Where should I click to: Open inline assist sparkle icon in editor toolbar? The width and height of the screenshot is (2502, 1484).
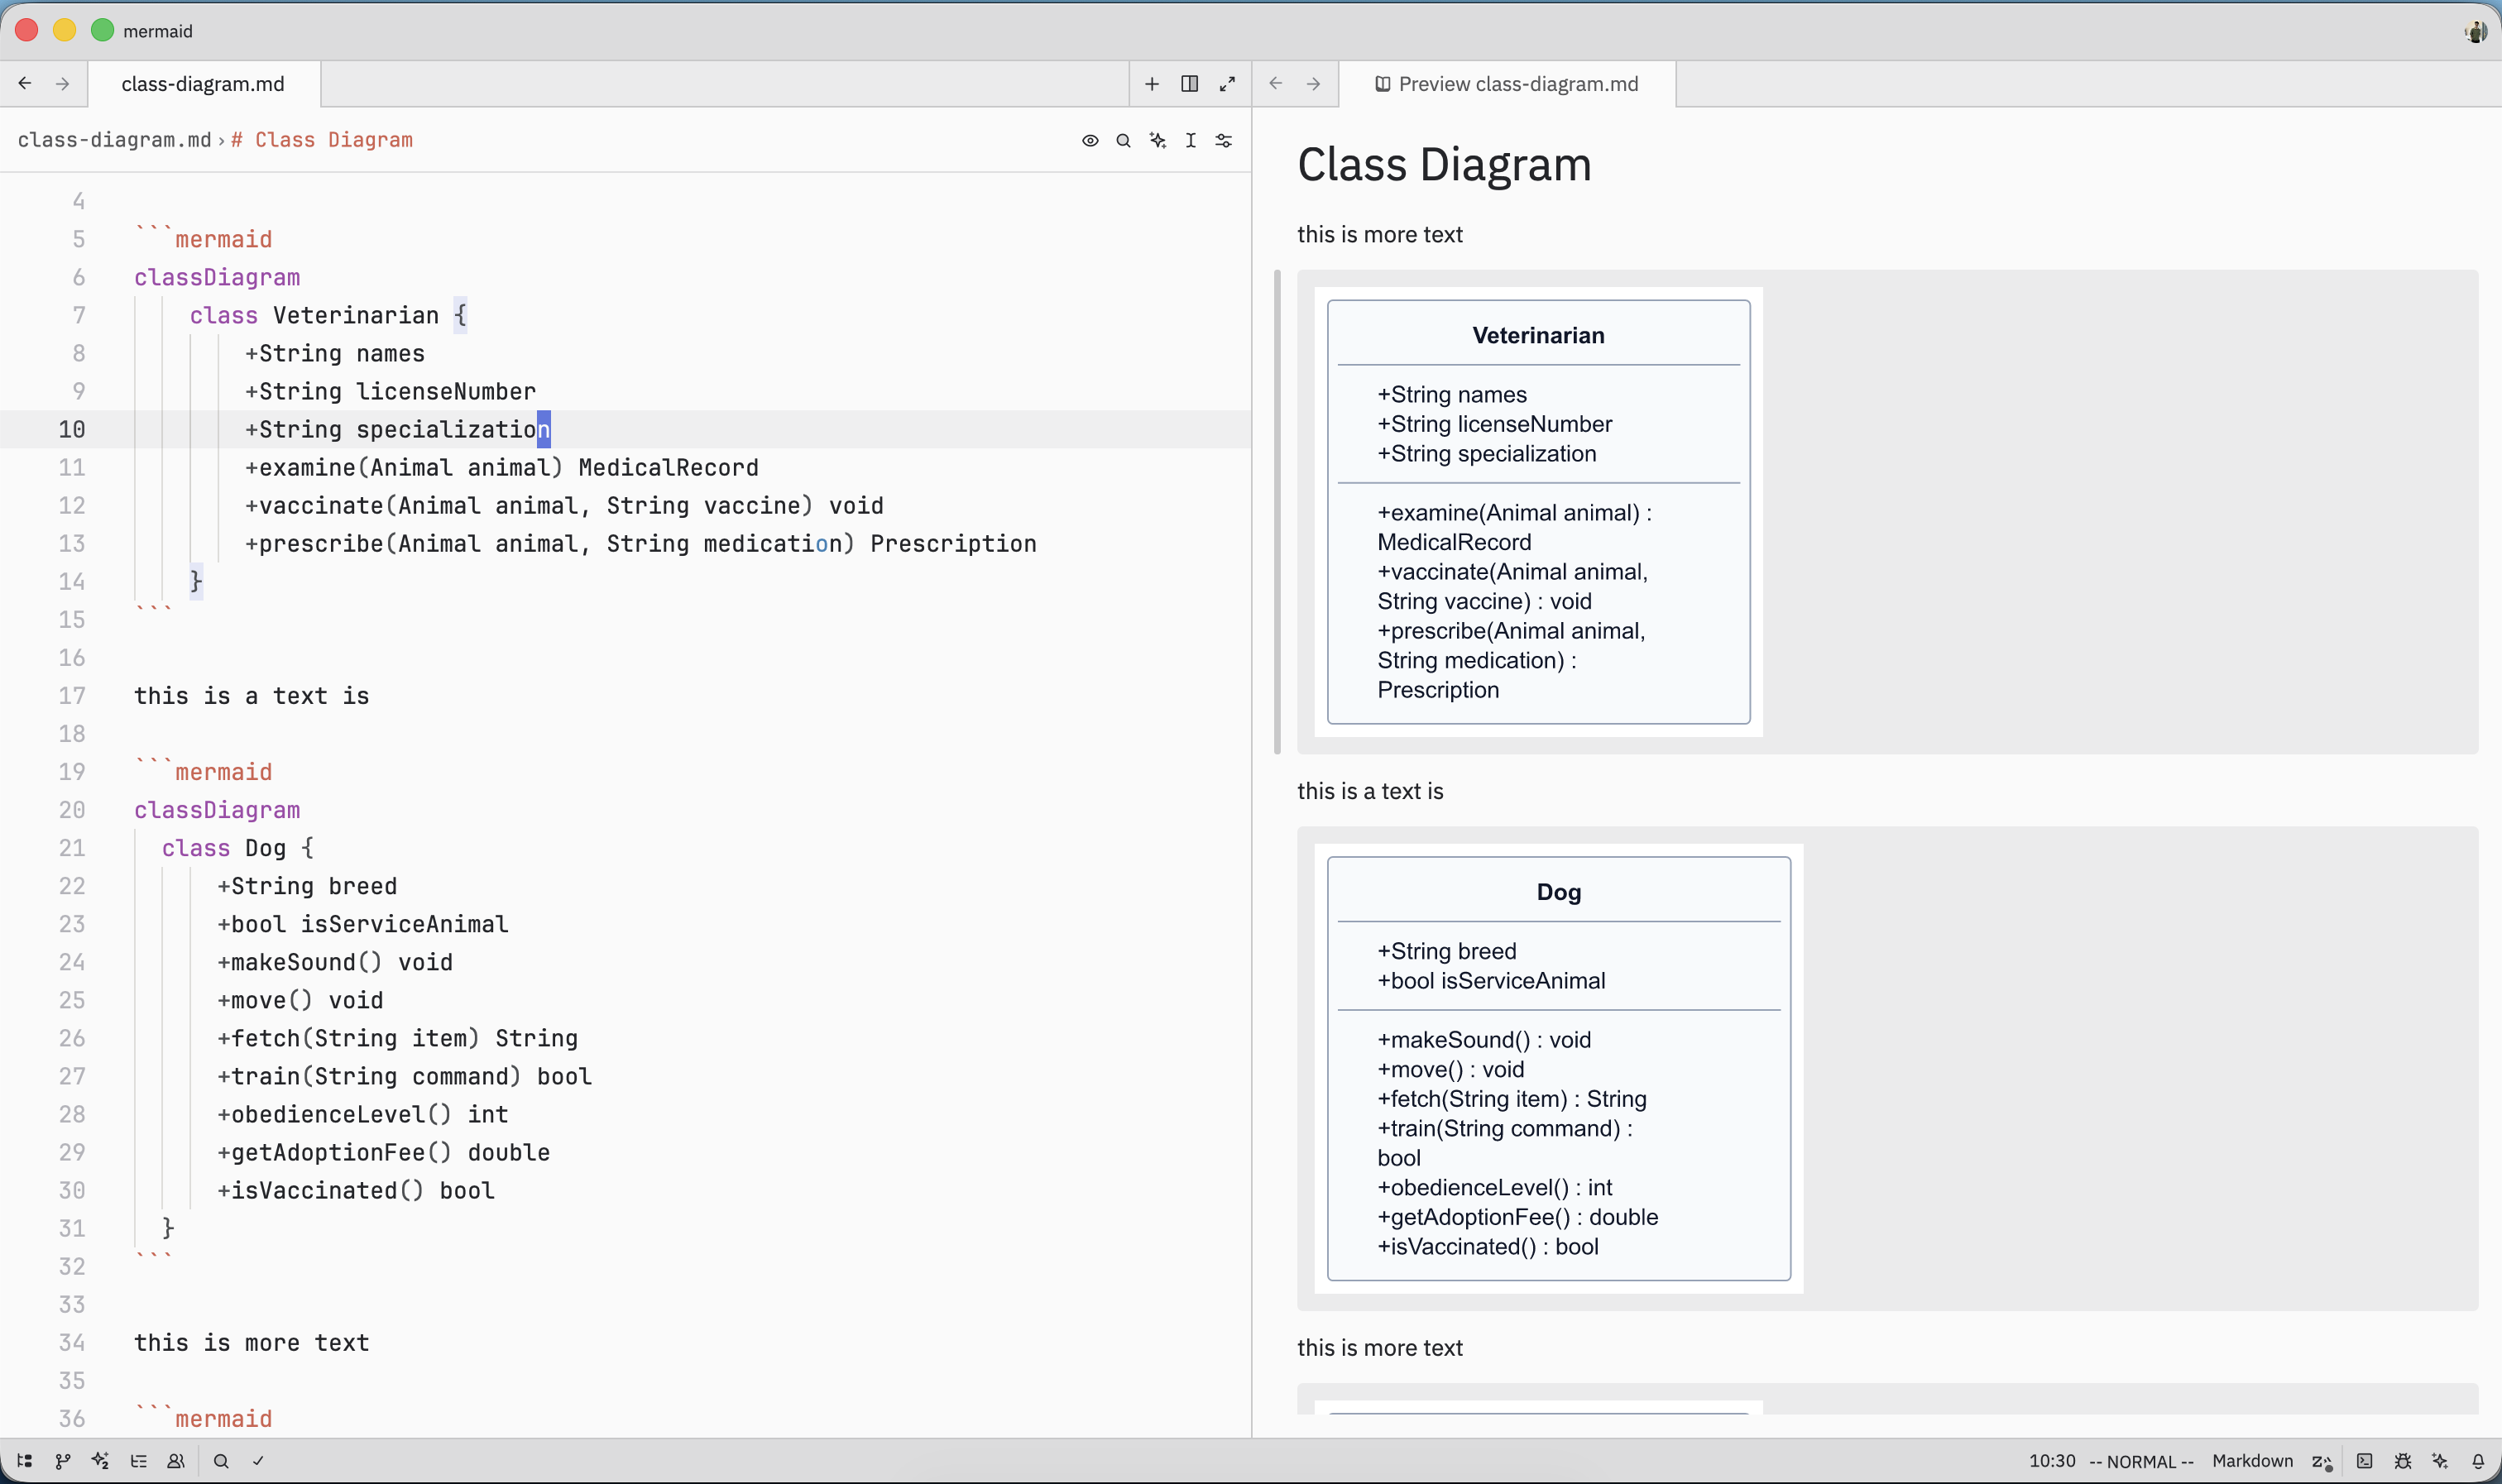(x=1156, y=140)
